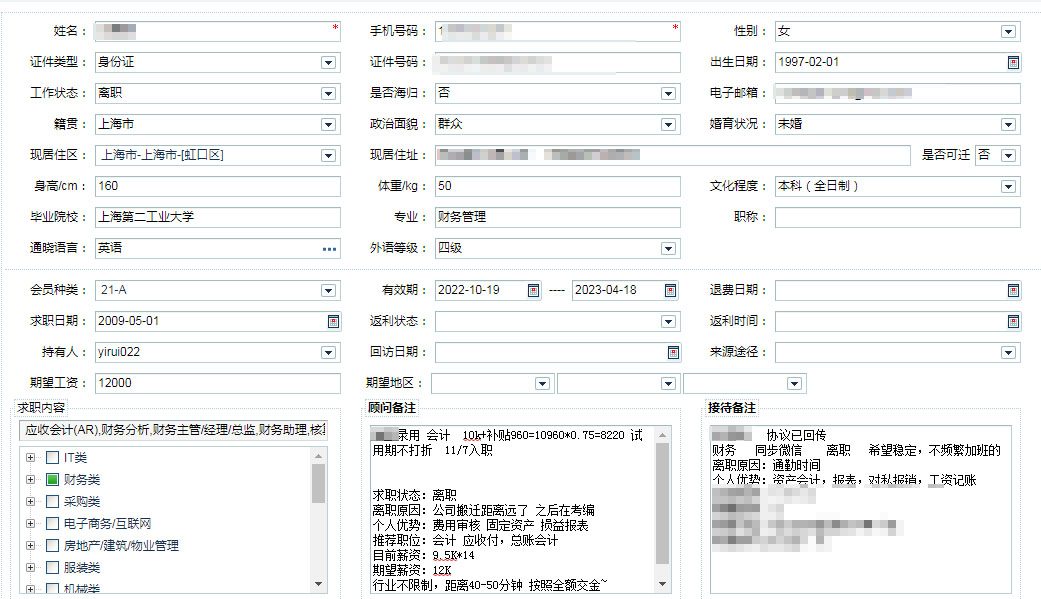
Task: Click scroll-down arrow of 求职内容 tree list
Action: [319, 584]
